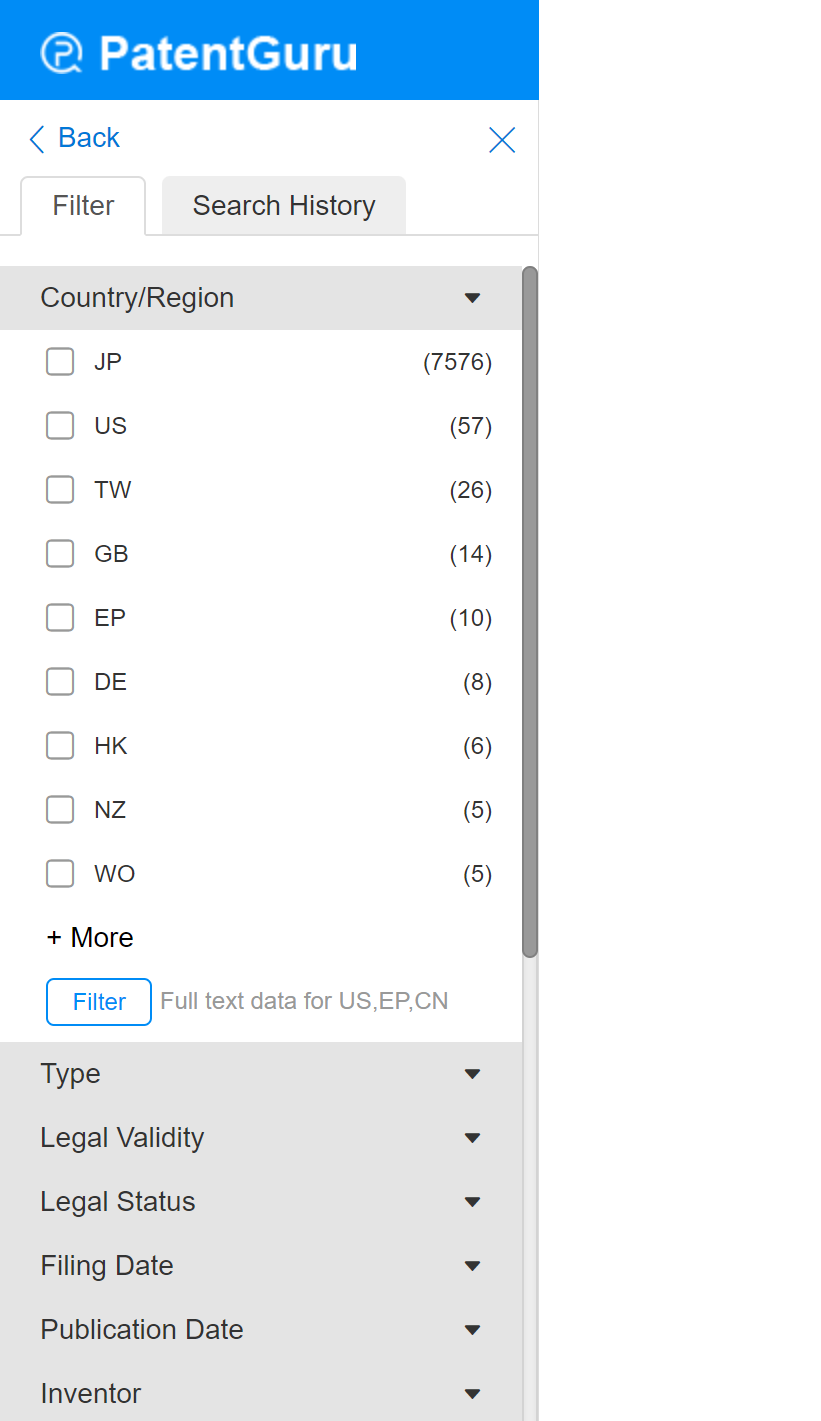Check the JP country checkbox
Viewport: 821px width, 1421px height.
click(x=60, y=362)
